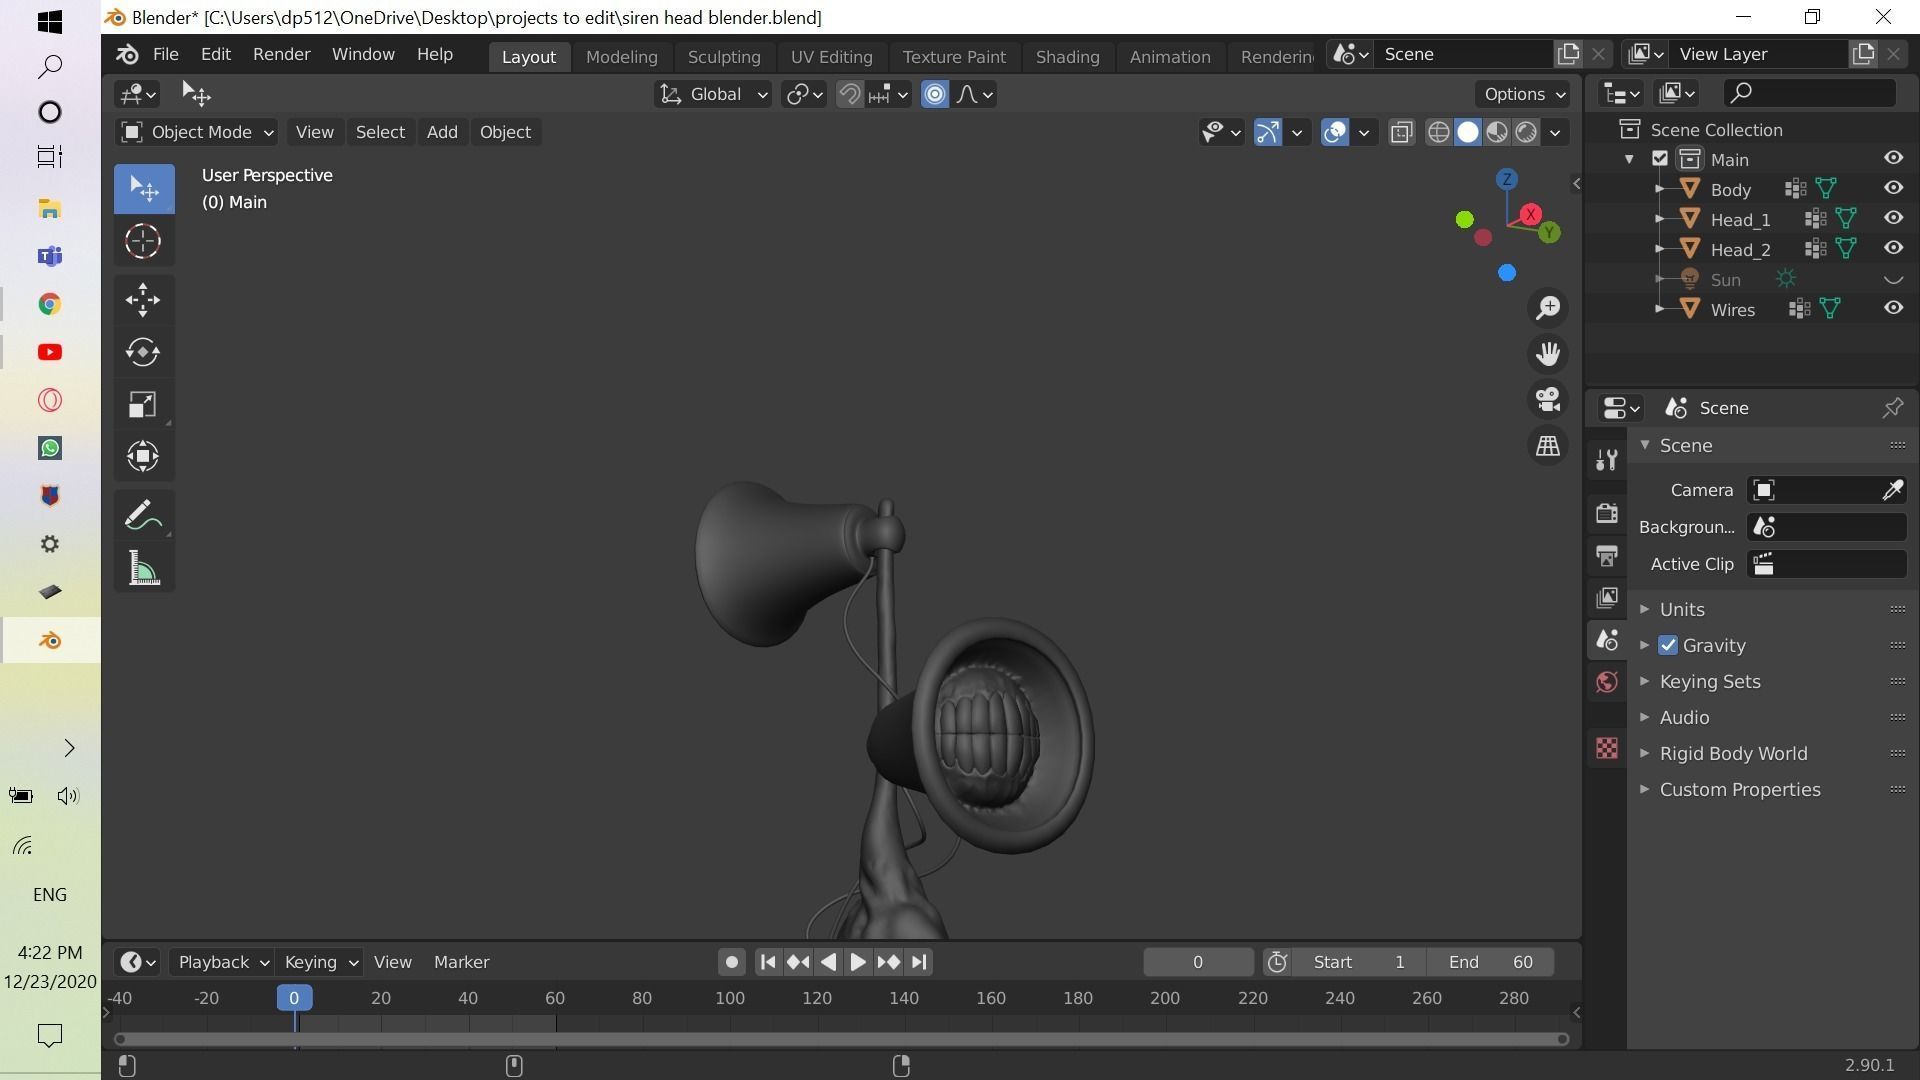Play the animation forward

click(858, 962)
